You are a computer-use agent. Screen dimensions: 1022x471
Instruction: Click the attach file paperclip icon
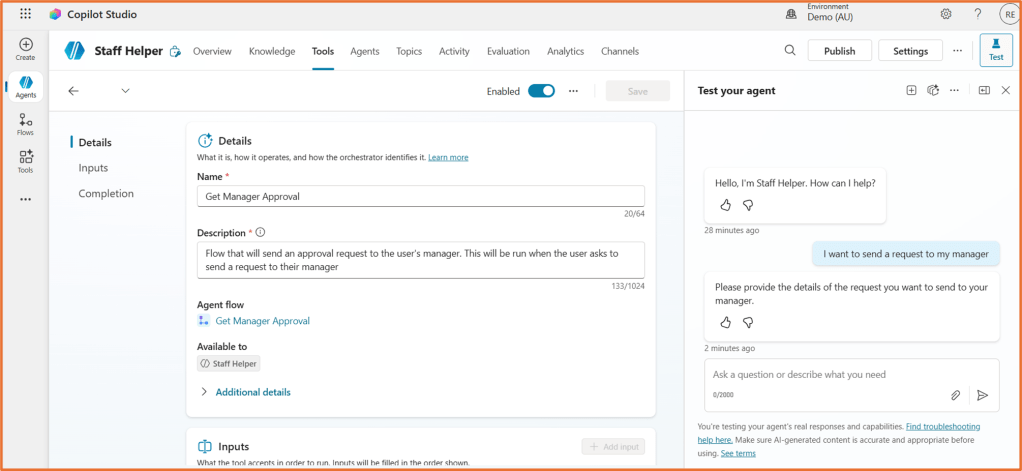click(x=955, y=395)
